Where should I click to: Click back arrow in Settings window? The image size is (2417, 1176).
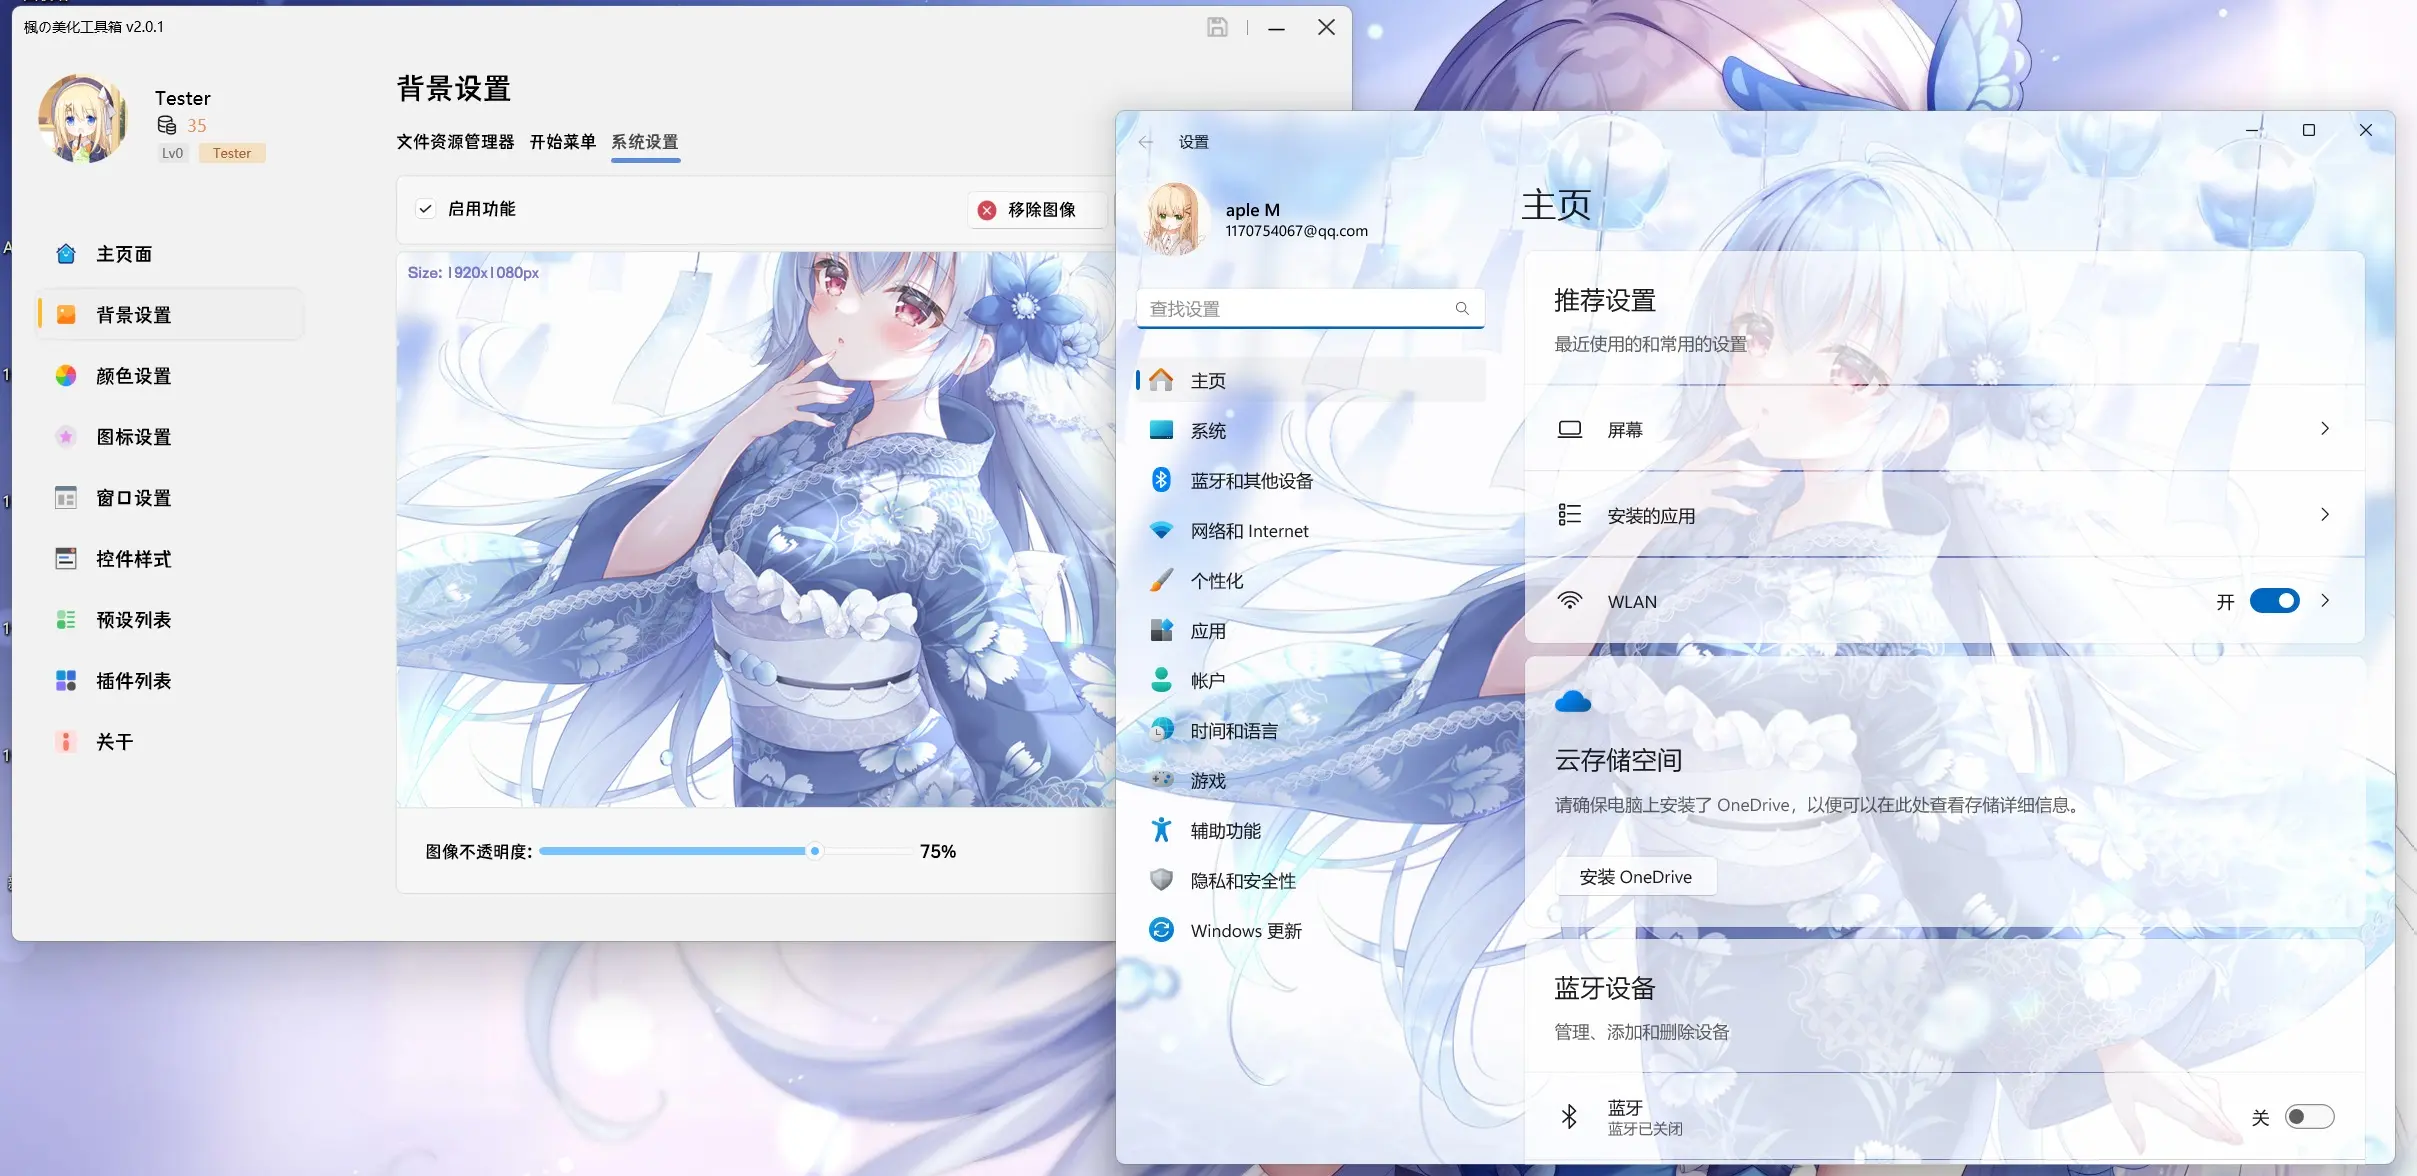[x=1146, y=142]
